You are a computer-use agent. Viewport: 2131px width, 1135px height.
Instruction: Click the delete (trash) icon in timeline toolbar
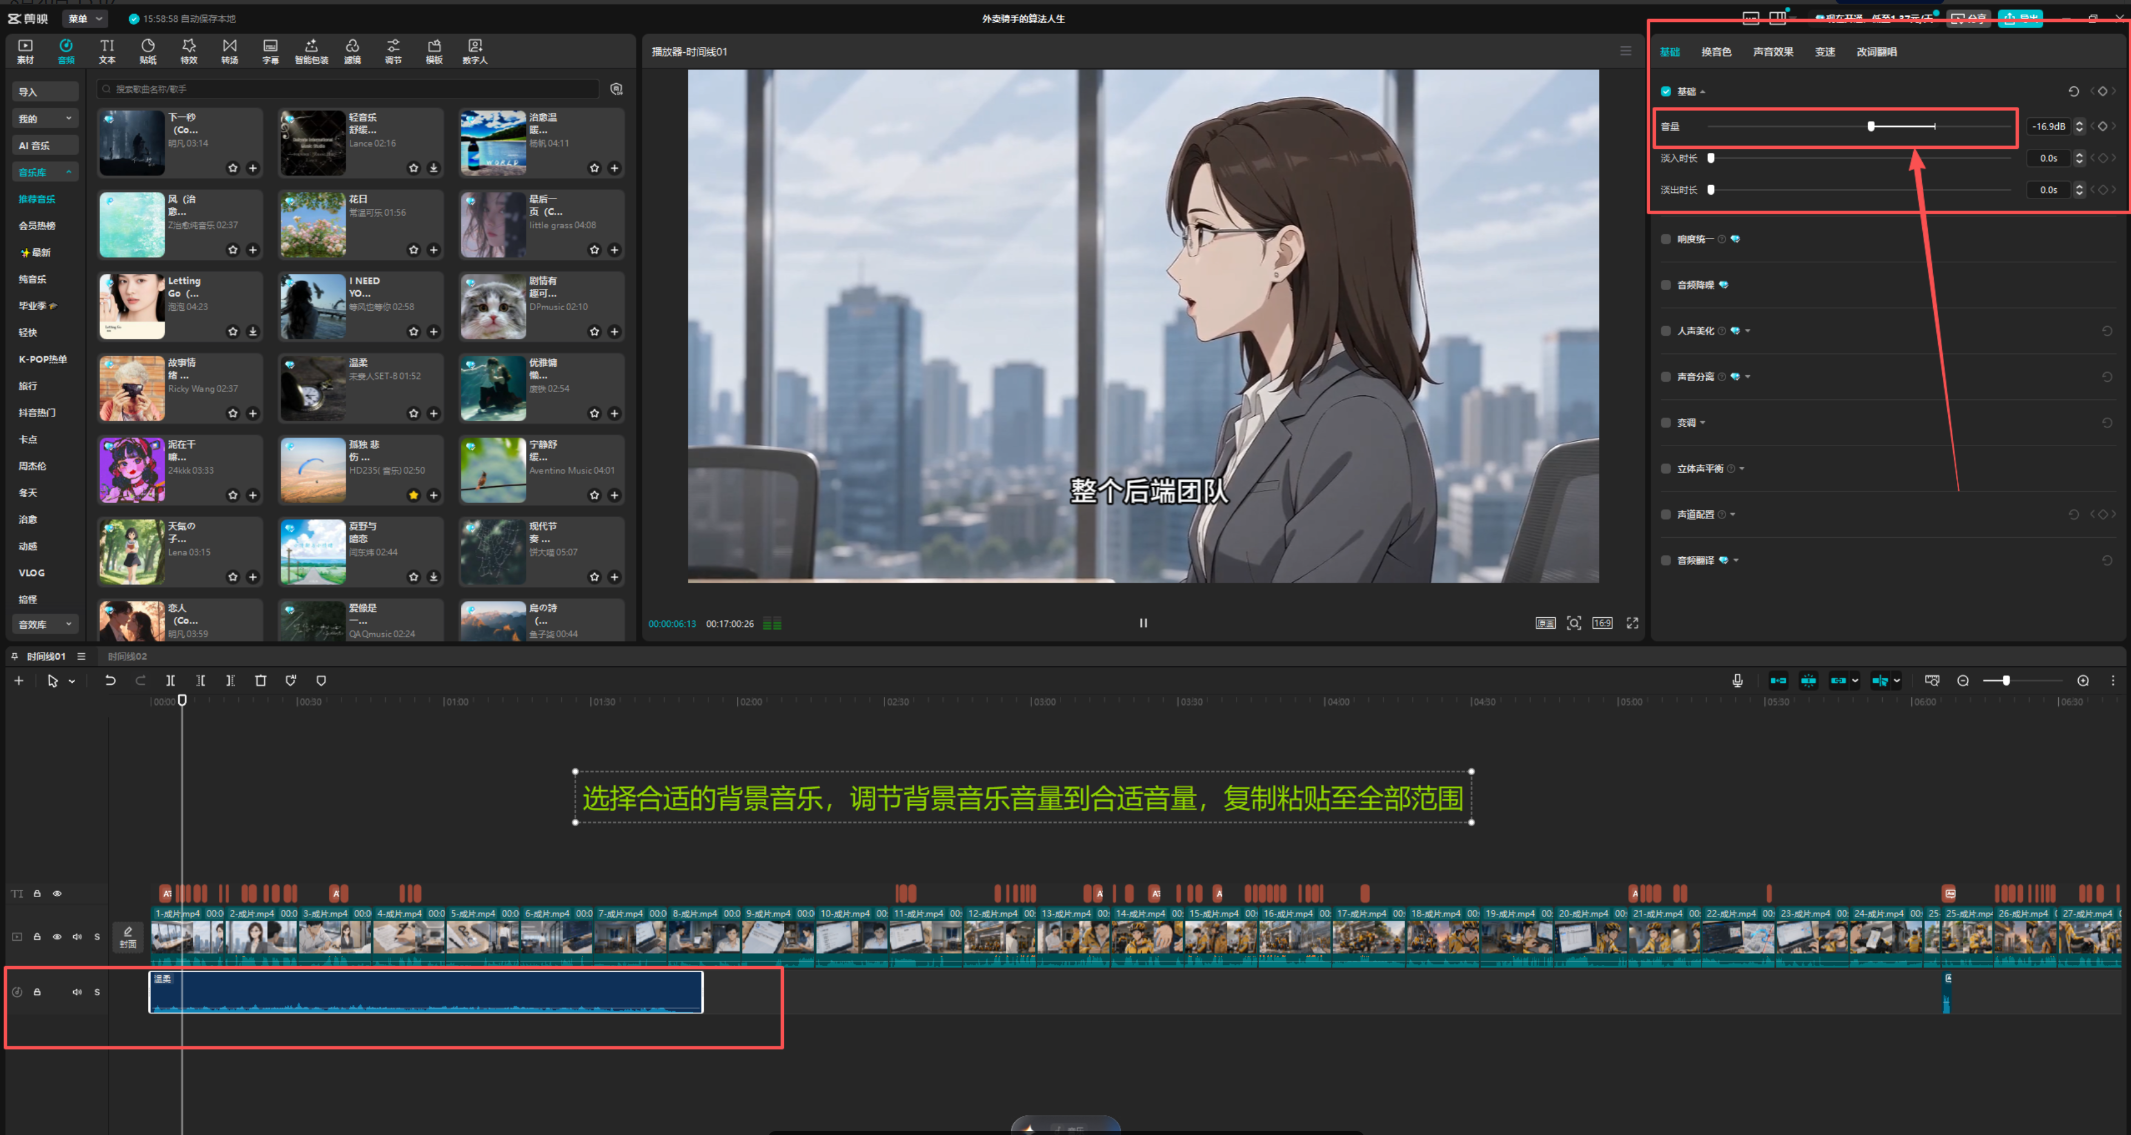261,680
